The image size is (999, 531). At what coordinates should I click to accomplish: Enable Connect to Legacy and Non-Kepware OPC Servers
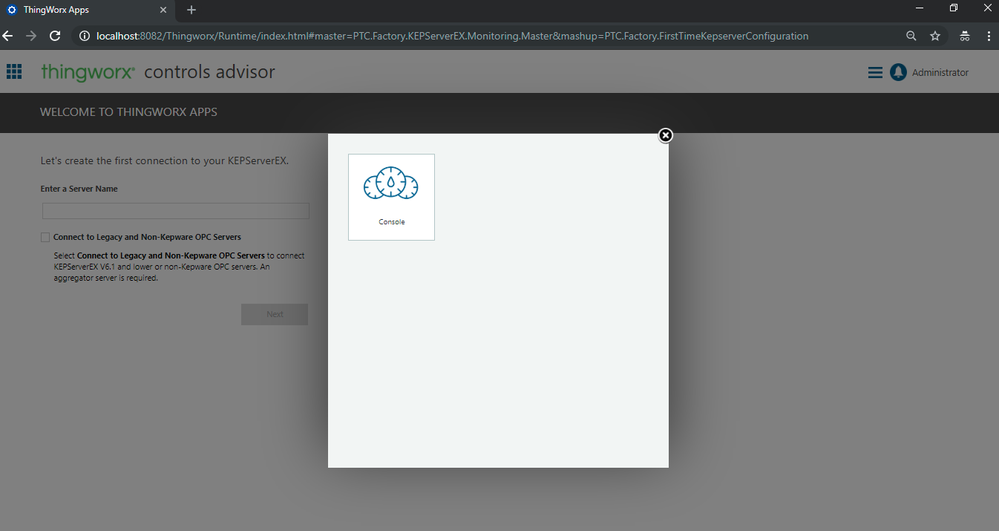pyautogui.click(x=45, y=237)
